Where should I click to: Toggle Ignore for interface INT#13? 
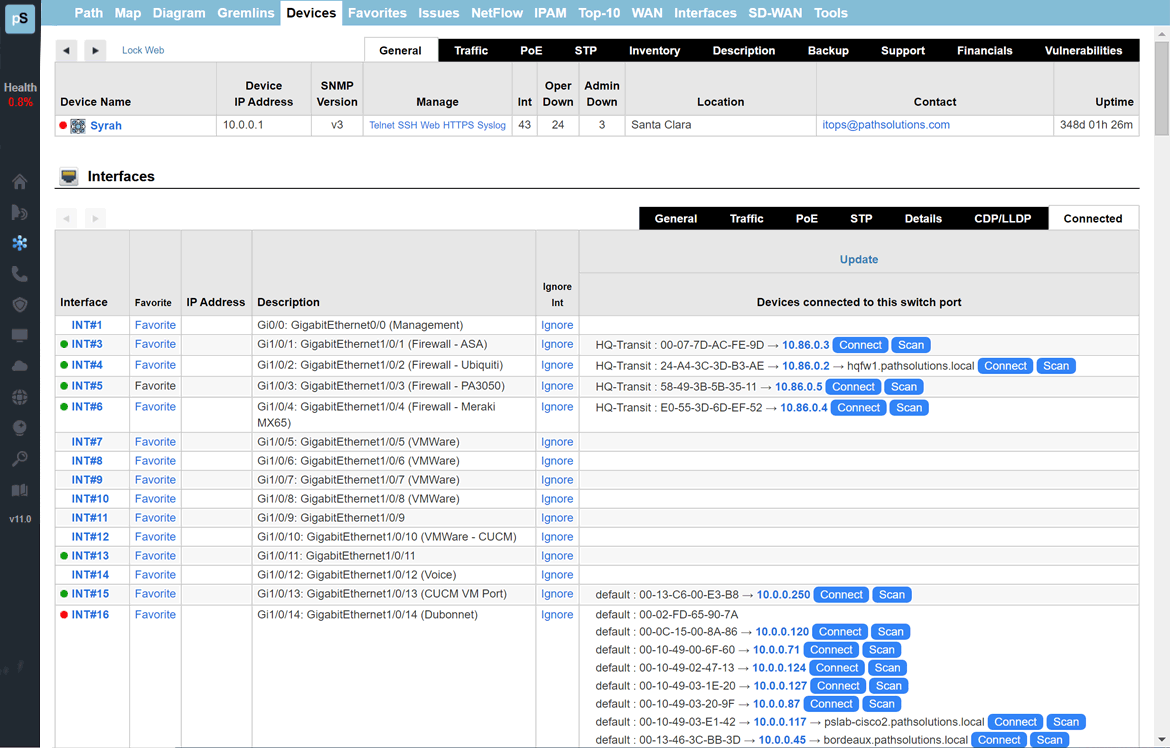(x=557, y=556)
